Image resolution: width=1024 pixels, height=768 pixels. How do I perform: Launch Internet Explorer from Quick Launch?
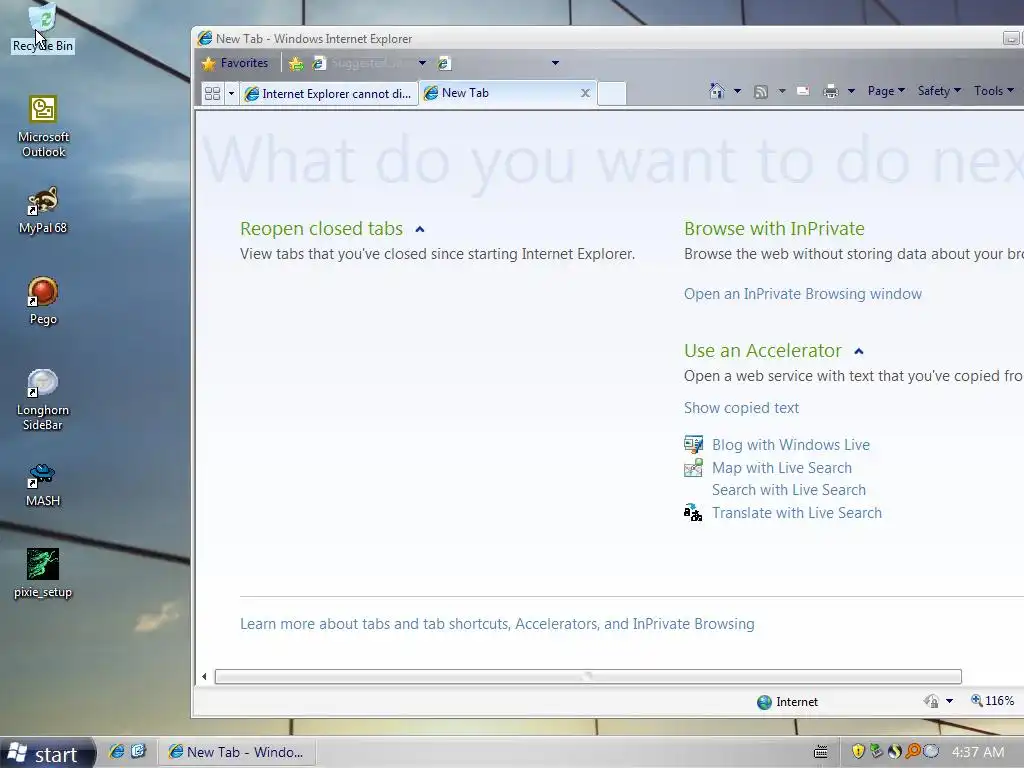click(117, 752)
